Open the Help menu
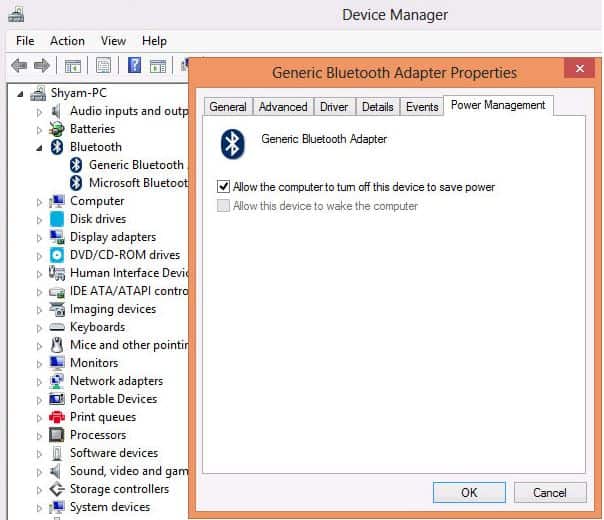Screen dimensions: 604x520 click(154, 41)
